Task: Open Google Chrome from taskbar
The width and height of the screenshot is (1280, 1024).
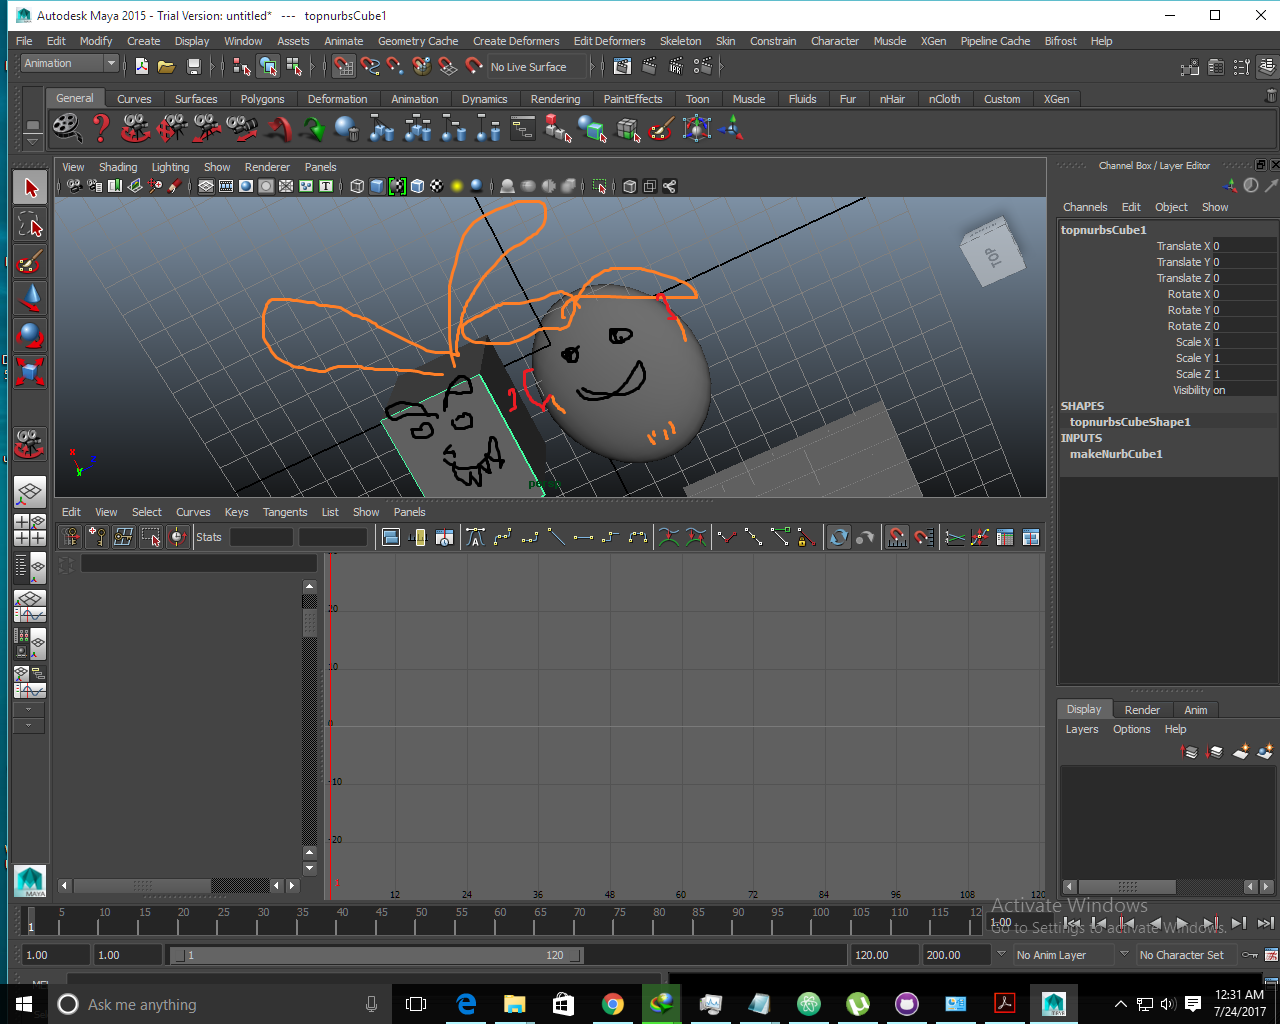Action: (x=613, y=1003)
